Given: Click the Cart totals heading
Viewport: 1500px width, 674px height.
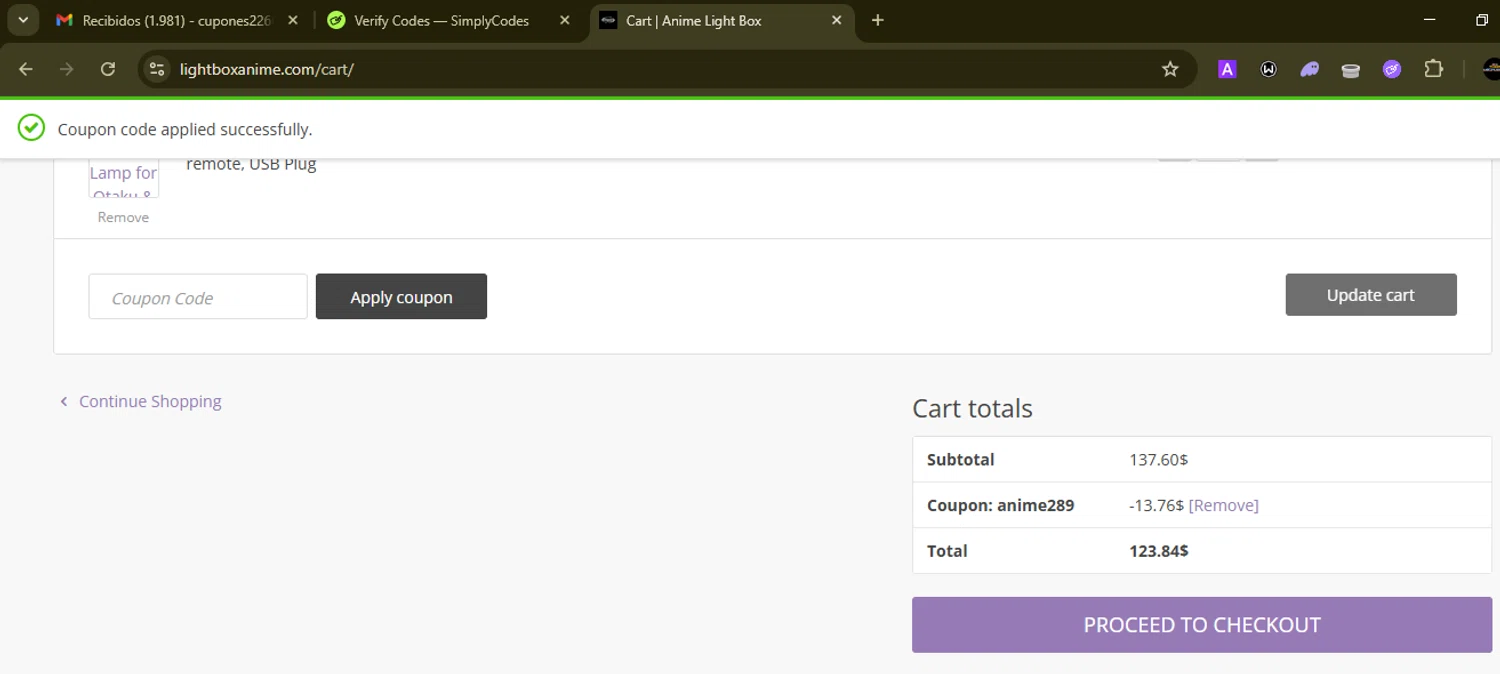Looking at the screenshot, I should click(x=972, y=408).
